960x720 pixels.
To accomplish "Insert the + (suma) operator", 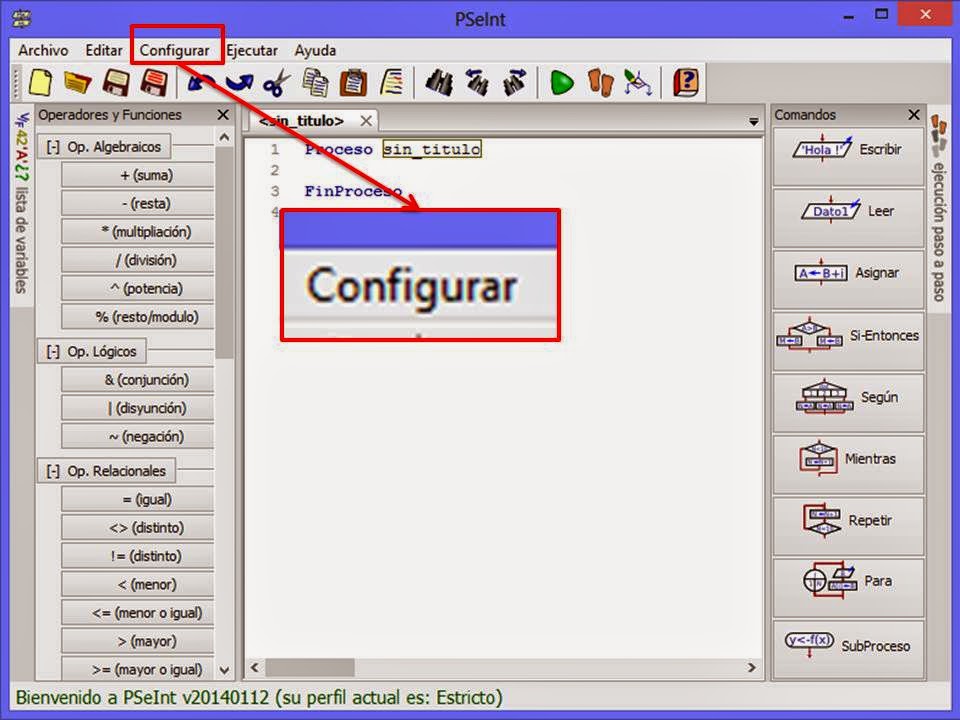I will (x=138, y=175).
